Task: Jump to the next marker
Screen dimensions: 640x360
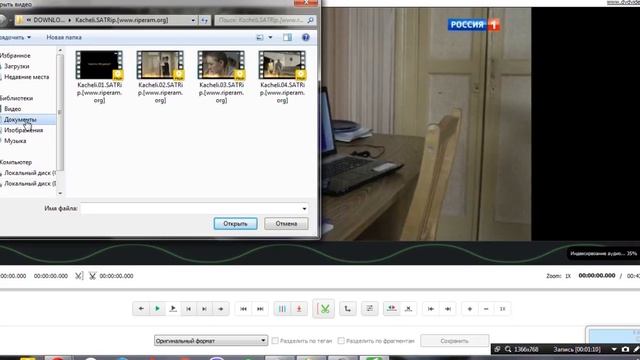Action: 260,309
